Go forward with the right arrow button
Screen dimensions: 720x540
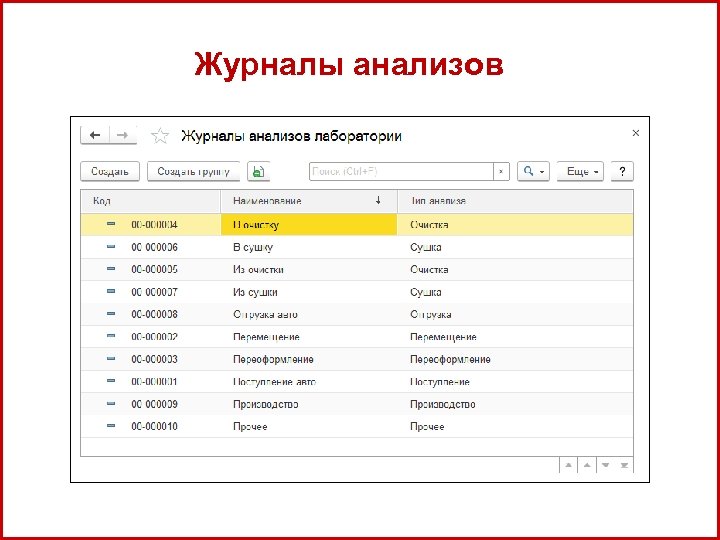pos(123,135)
